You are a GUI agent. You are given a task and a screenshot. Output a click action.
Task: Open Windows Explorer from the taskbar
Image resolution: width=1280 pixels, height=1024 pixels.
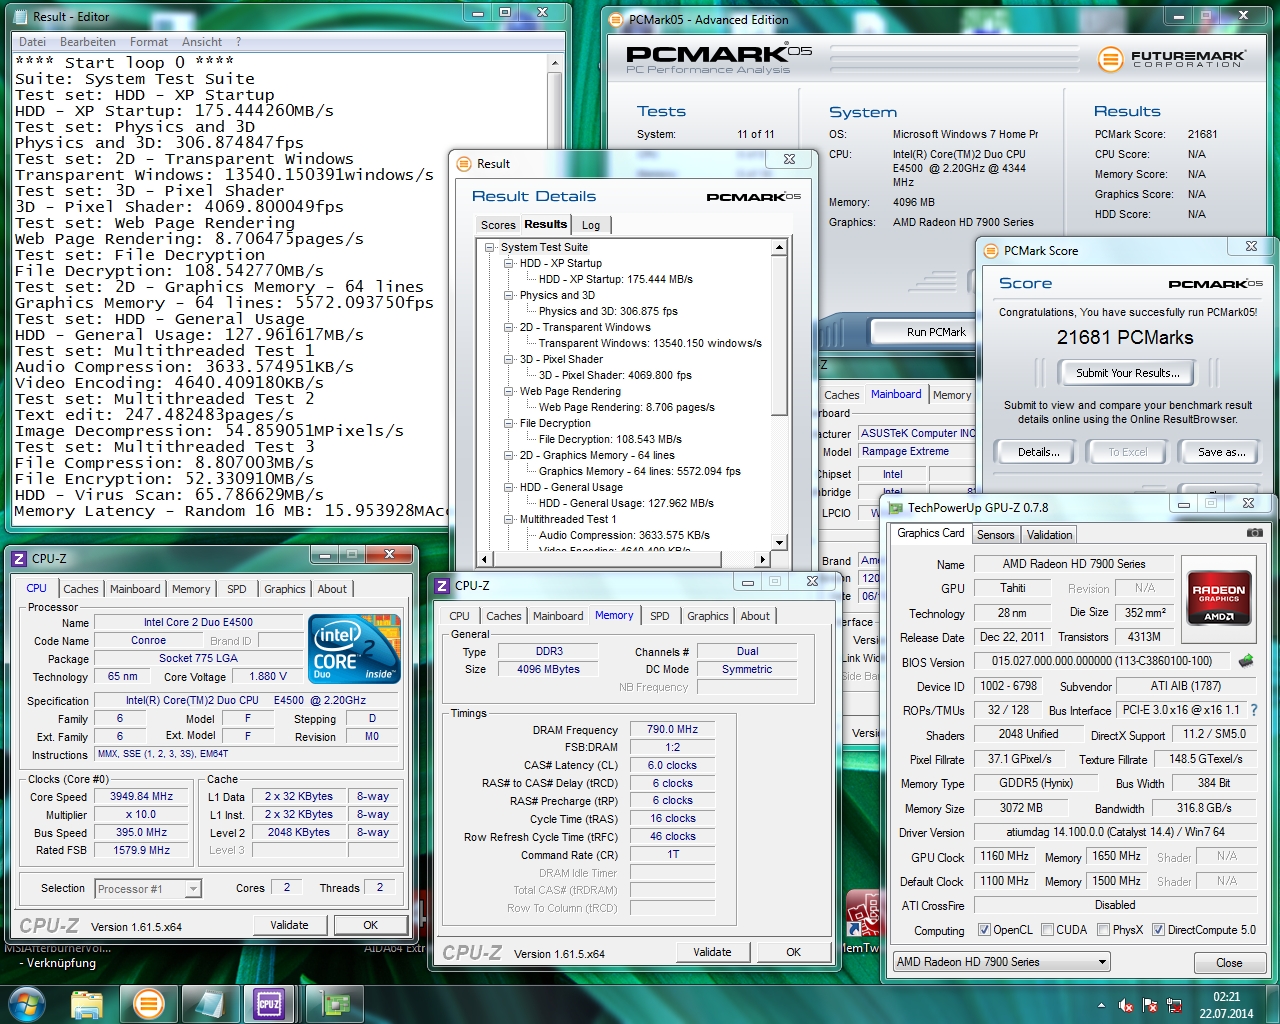tap(87, 1003)
